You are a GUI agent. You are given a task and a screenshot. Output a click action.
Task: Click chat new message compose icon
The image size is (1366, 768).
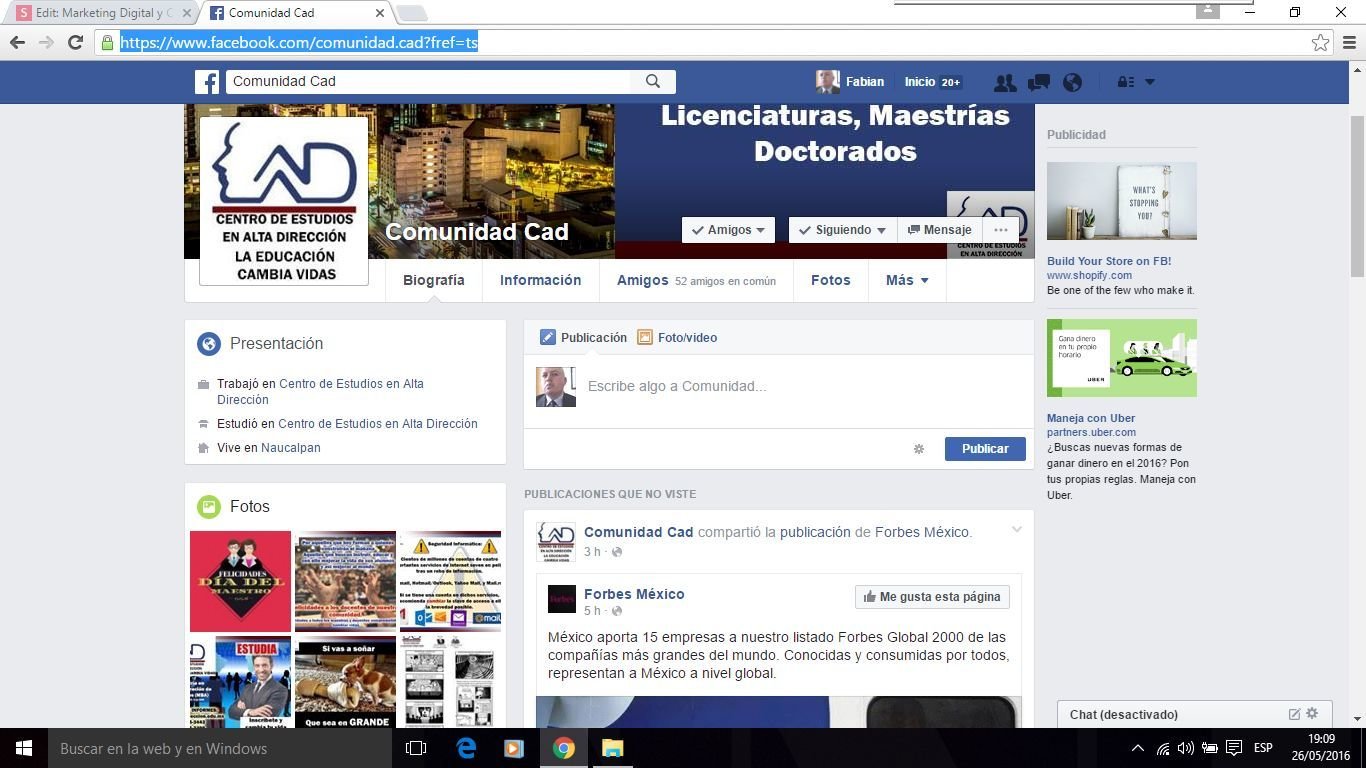click(1294, 714)
